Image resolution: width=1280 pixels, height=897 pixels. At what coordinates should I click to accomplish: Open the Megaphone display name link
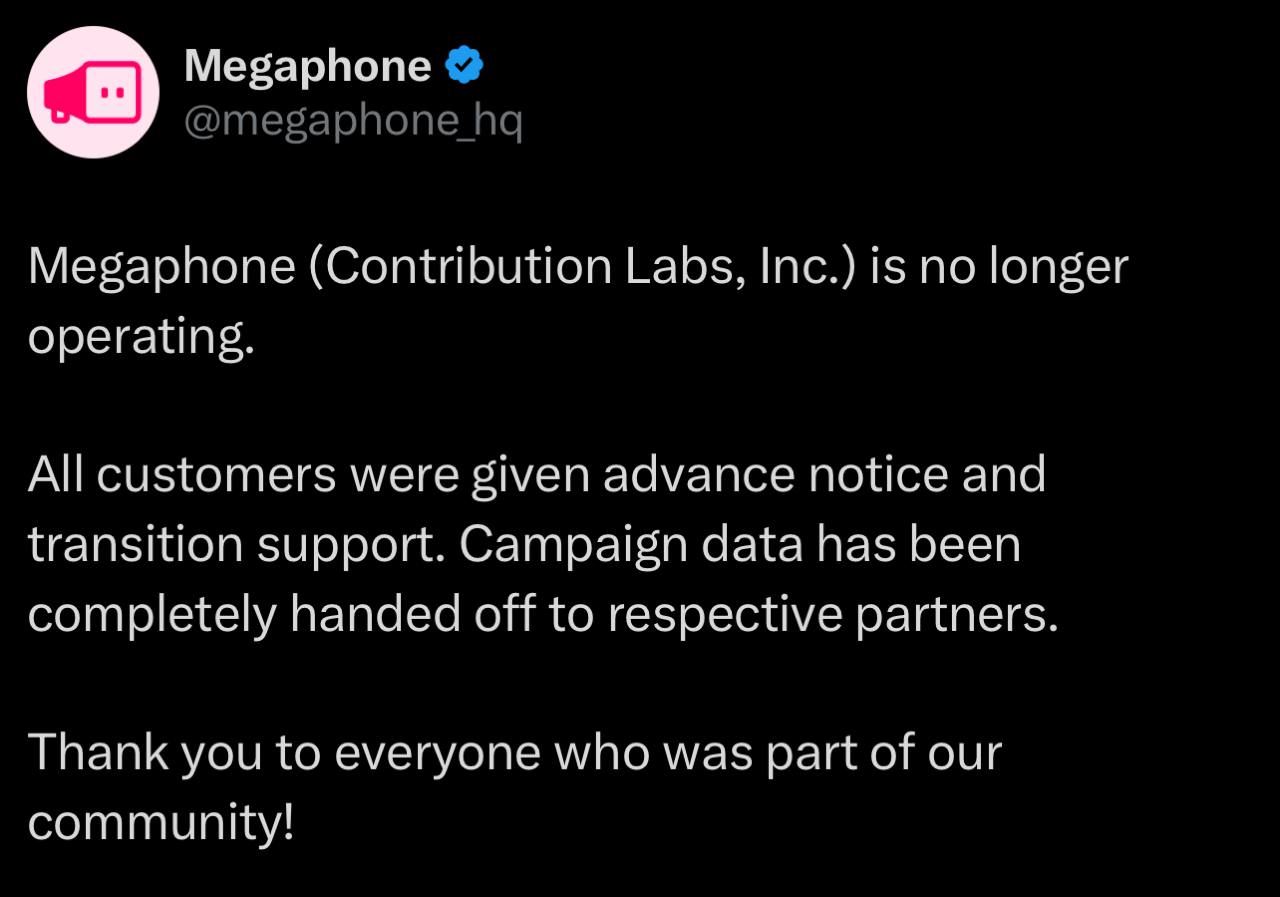pyautogui.click(x=307, y=66)
